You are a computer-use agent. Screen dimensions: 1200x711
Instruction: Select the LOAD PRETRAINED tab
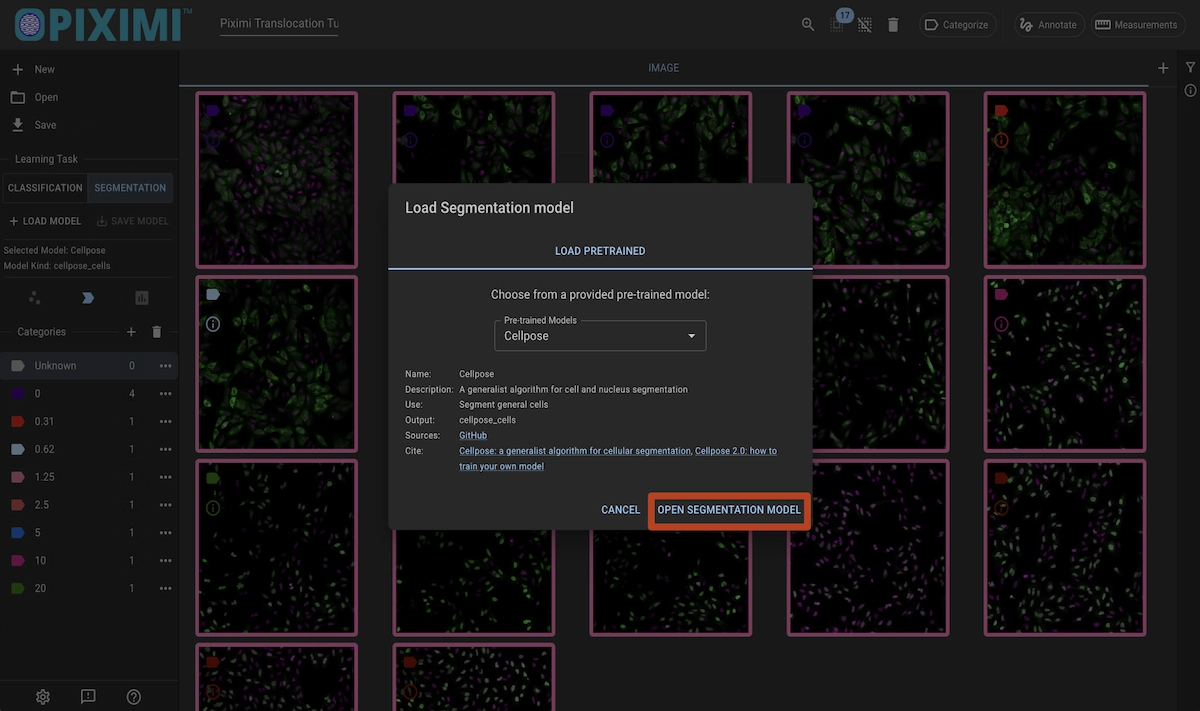[x=600, y=251]
